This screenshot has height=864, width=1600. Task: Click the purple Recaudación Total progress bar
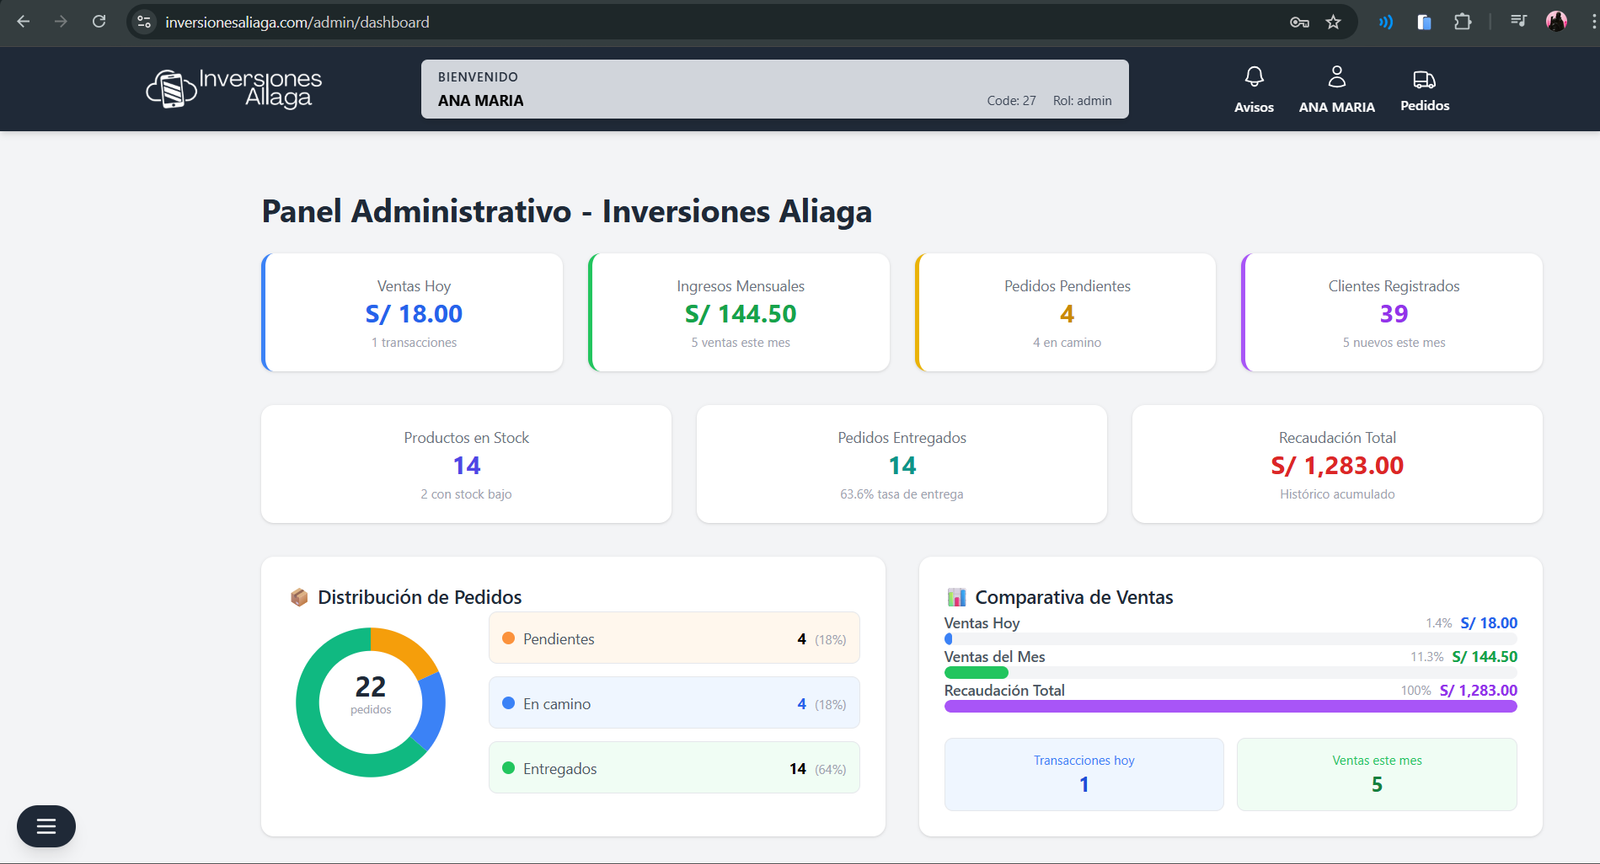click(1230, 706)
